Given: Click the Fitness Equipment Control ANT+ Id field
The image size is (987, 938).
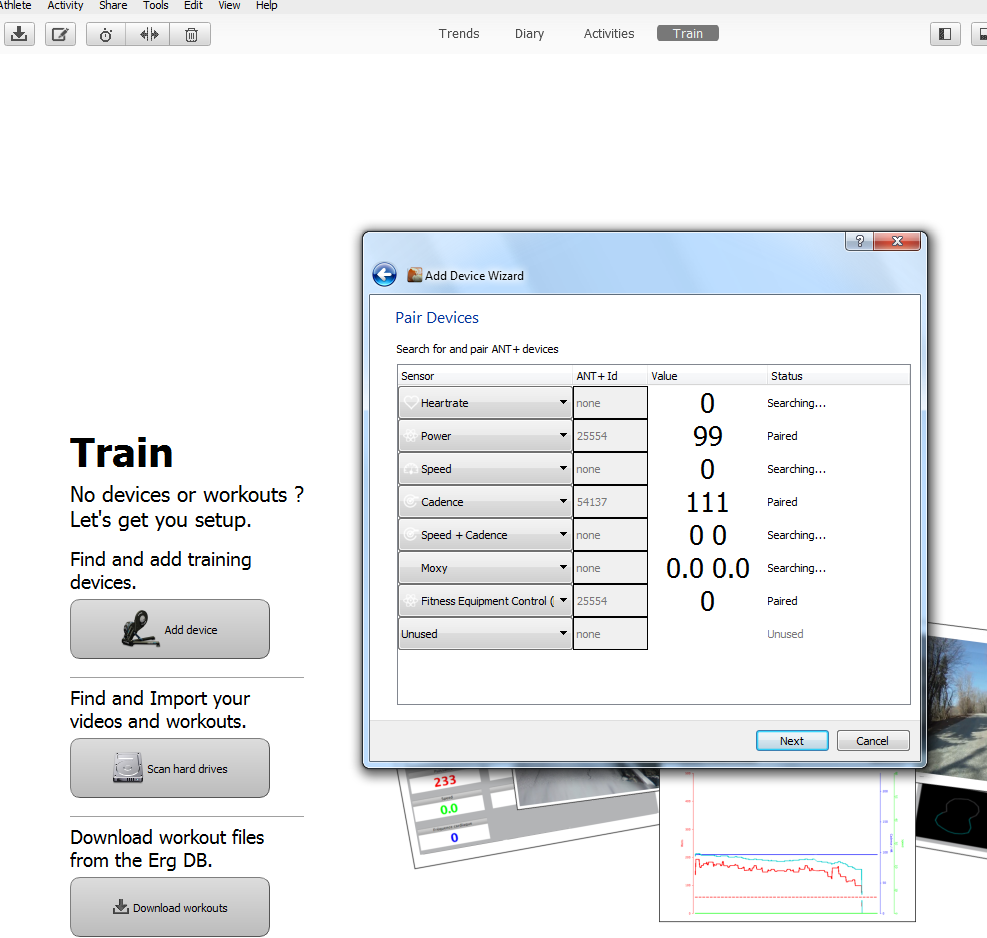Looking at the screenshot, I should tap(610, 601).
